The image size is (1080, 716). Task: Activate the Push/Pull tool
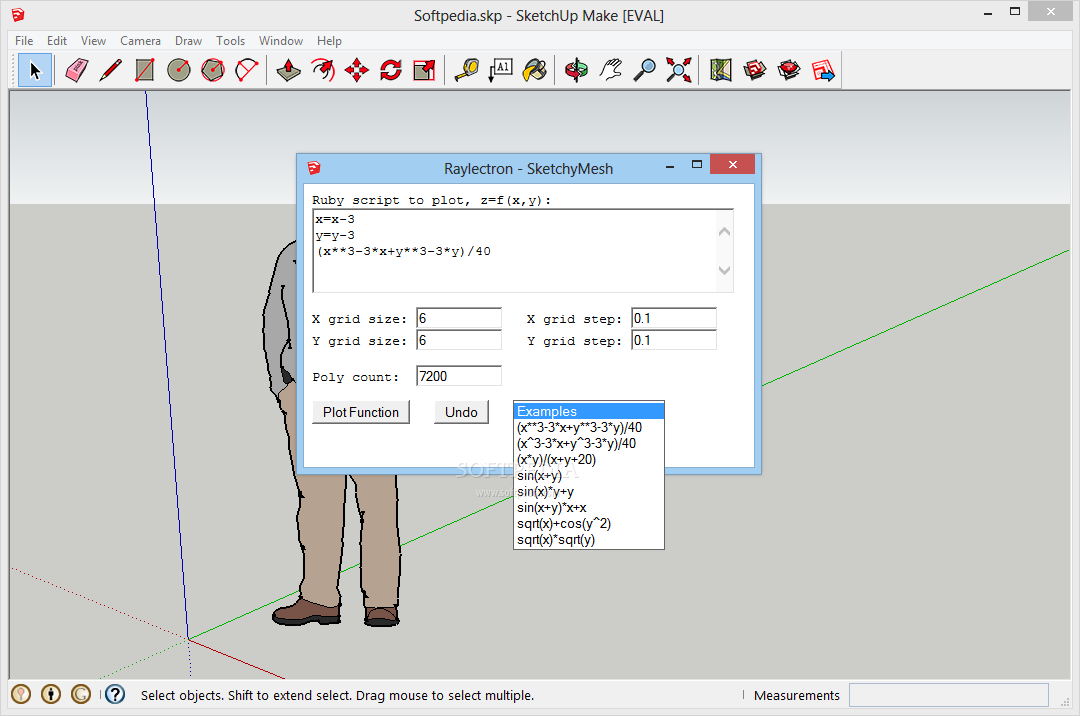pyautogui.click(x=289, y=70)
